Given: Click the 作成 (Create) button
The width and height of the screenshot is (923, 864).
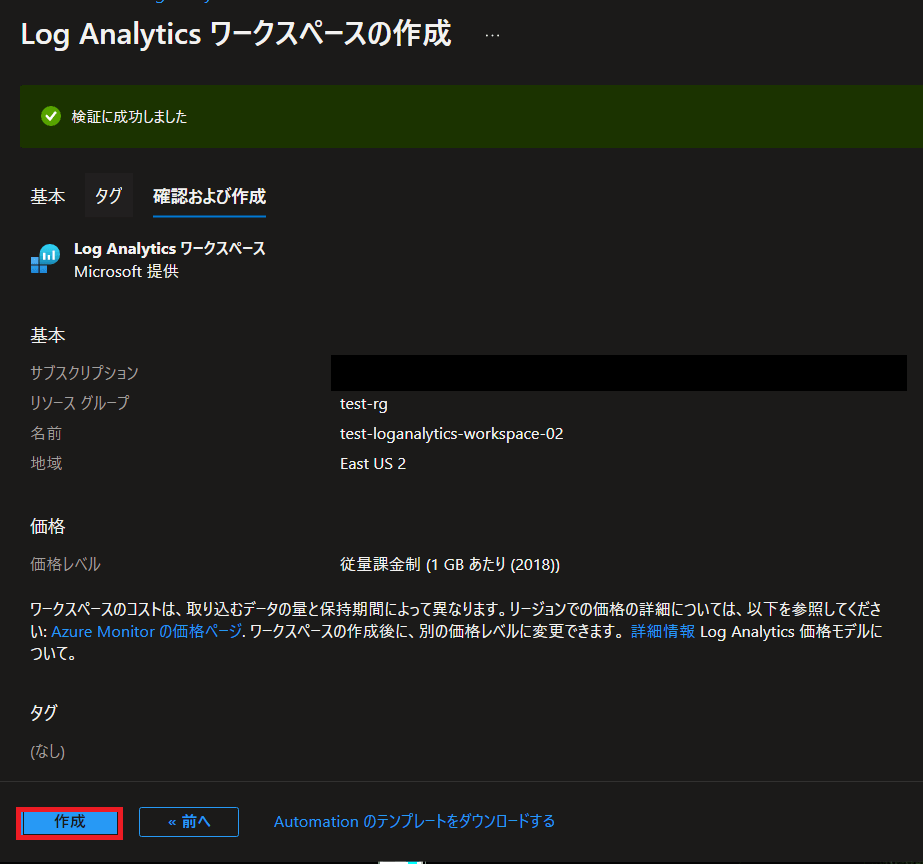Looking at the screenshot, I should [x=69, y=822].
